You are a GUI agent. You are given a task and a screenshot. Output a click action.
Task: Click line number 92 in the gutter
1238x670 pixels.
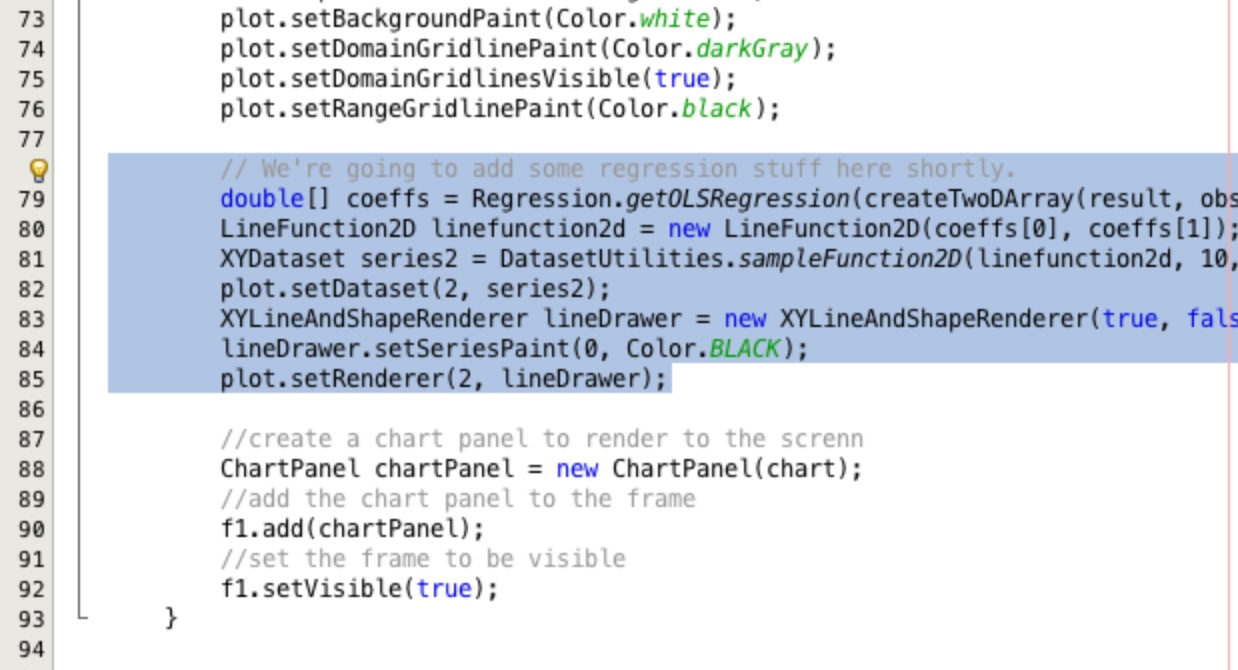coord(32,589)
